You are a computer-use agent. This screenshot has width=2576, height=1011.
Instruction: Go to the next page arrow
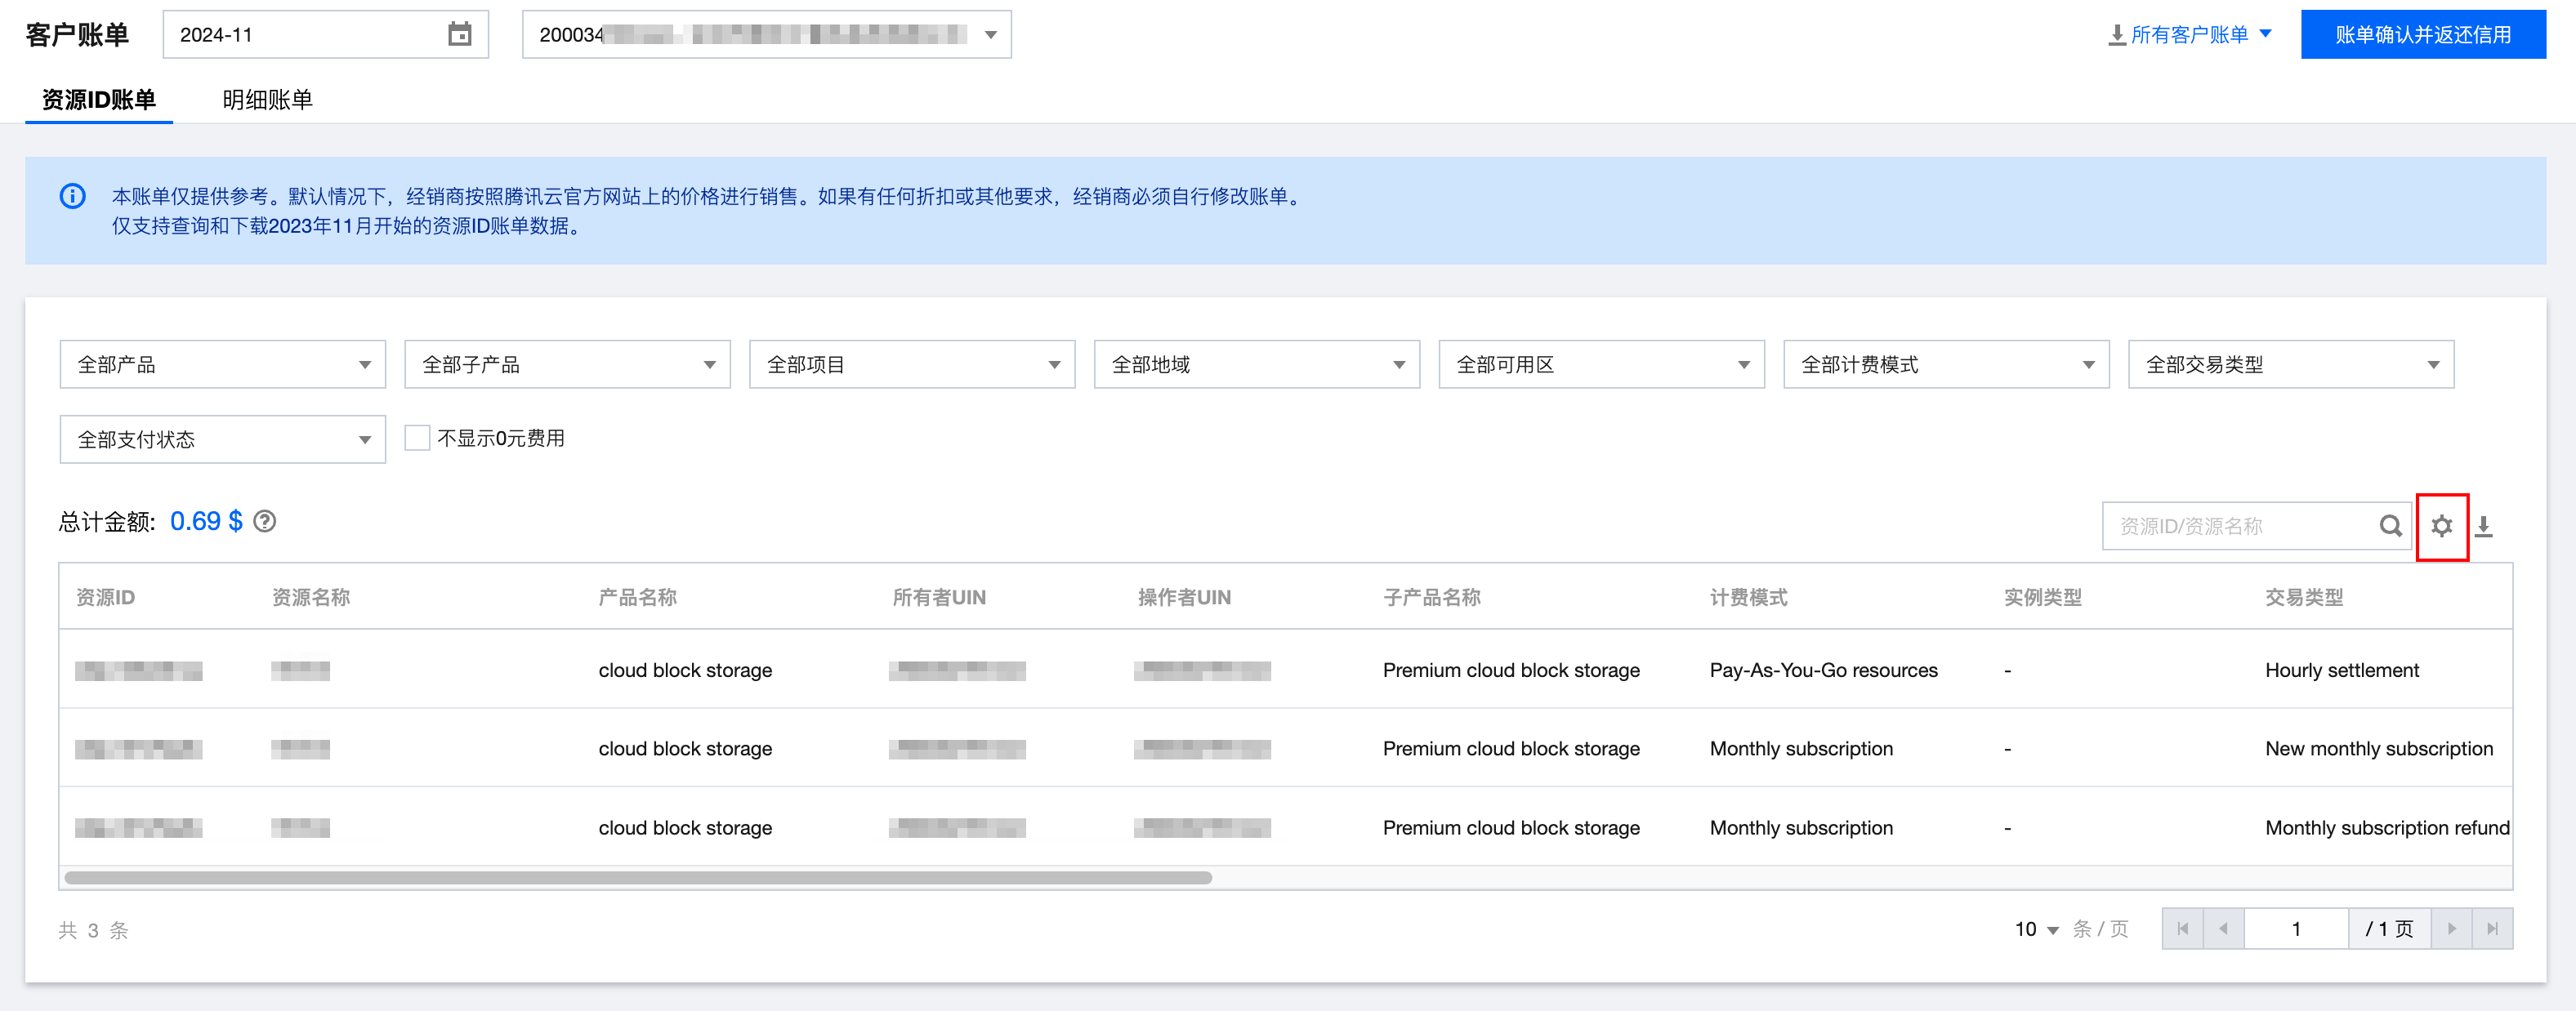2451,929
